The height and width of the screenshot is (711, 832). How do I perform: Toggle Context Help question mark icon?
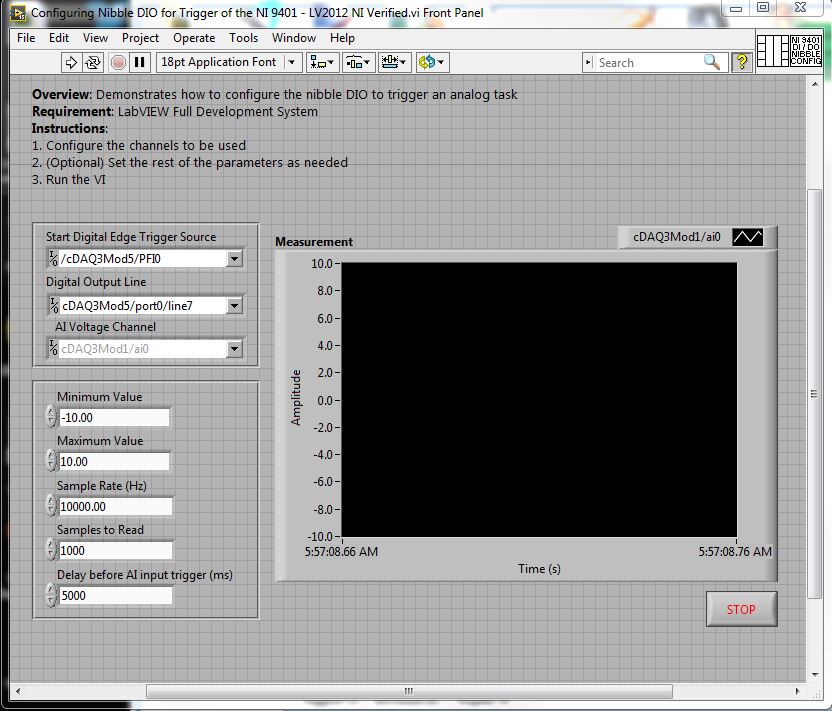point(741,62)
